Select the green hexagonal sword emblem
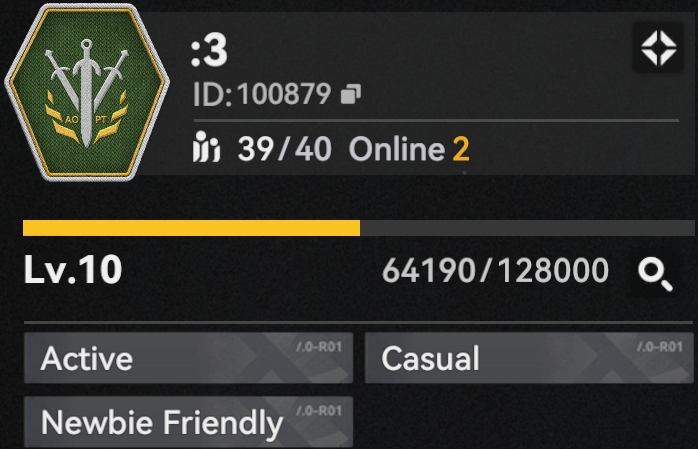Image resolution: width=698 pixels, height=449 pixels. coord(87,92)
